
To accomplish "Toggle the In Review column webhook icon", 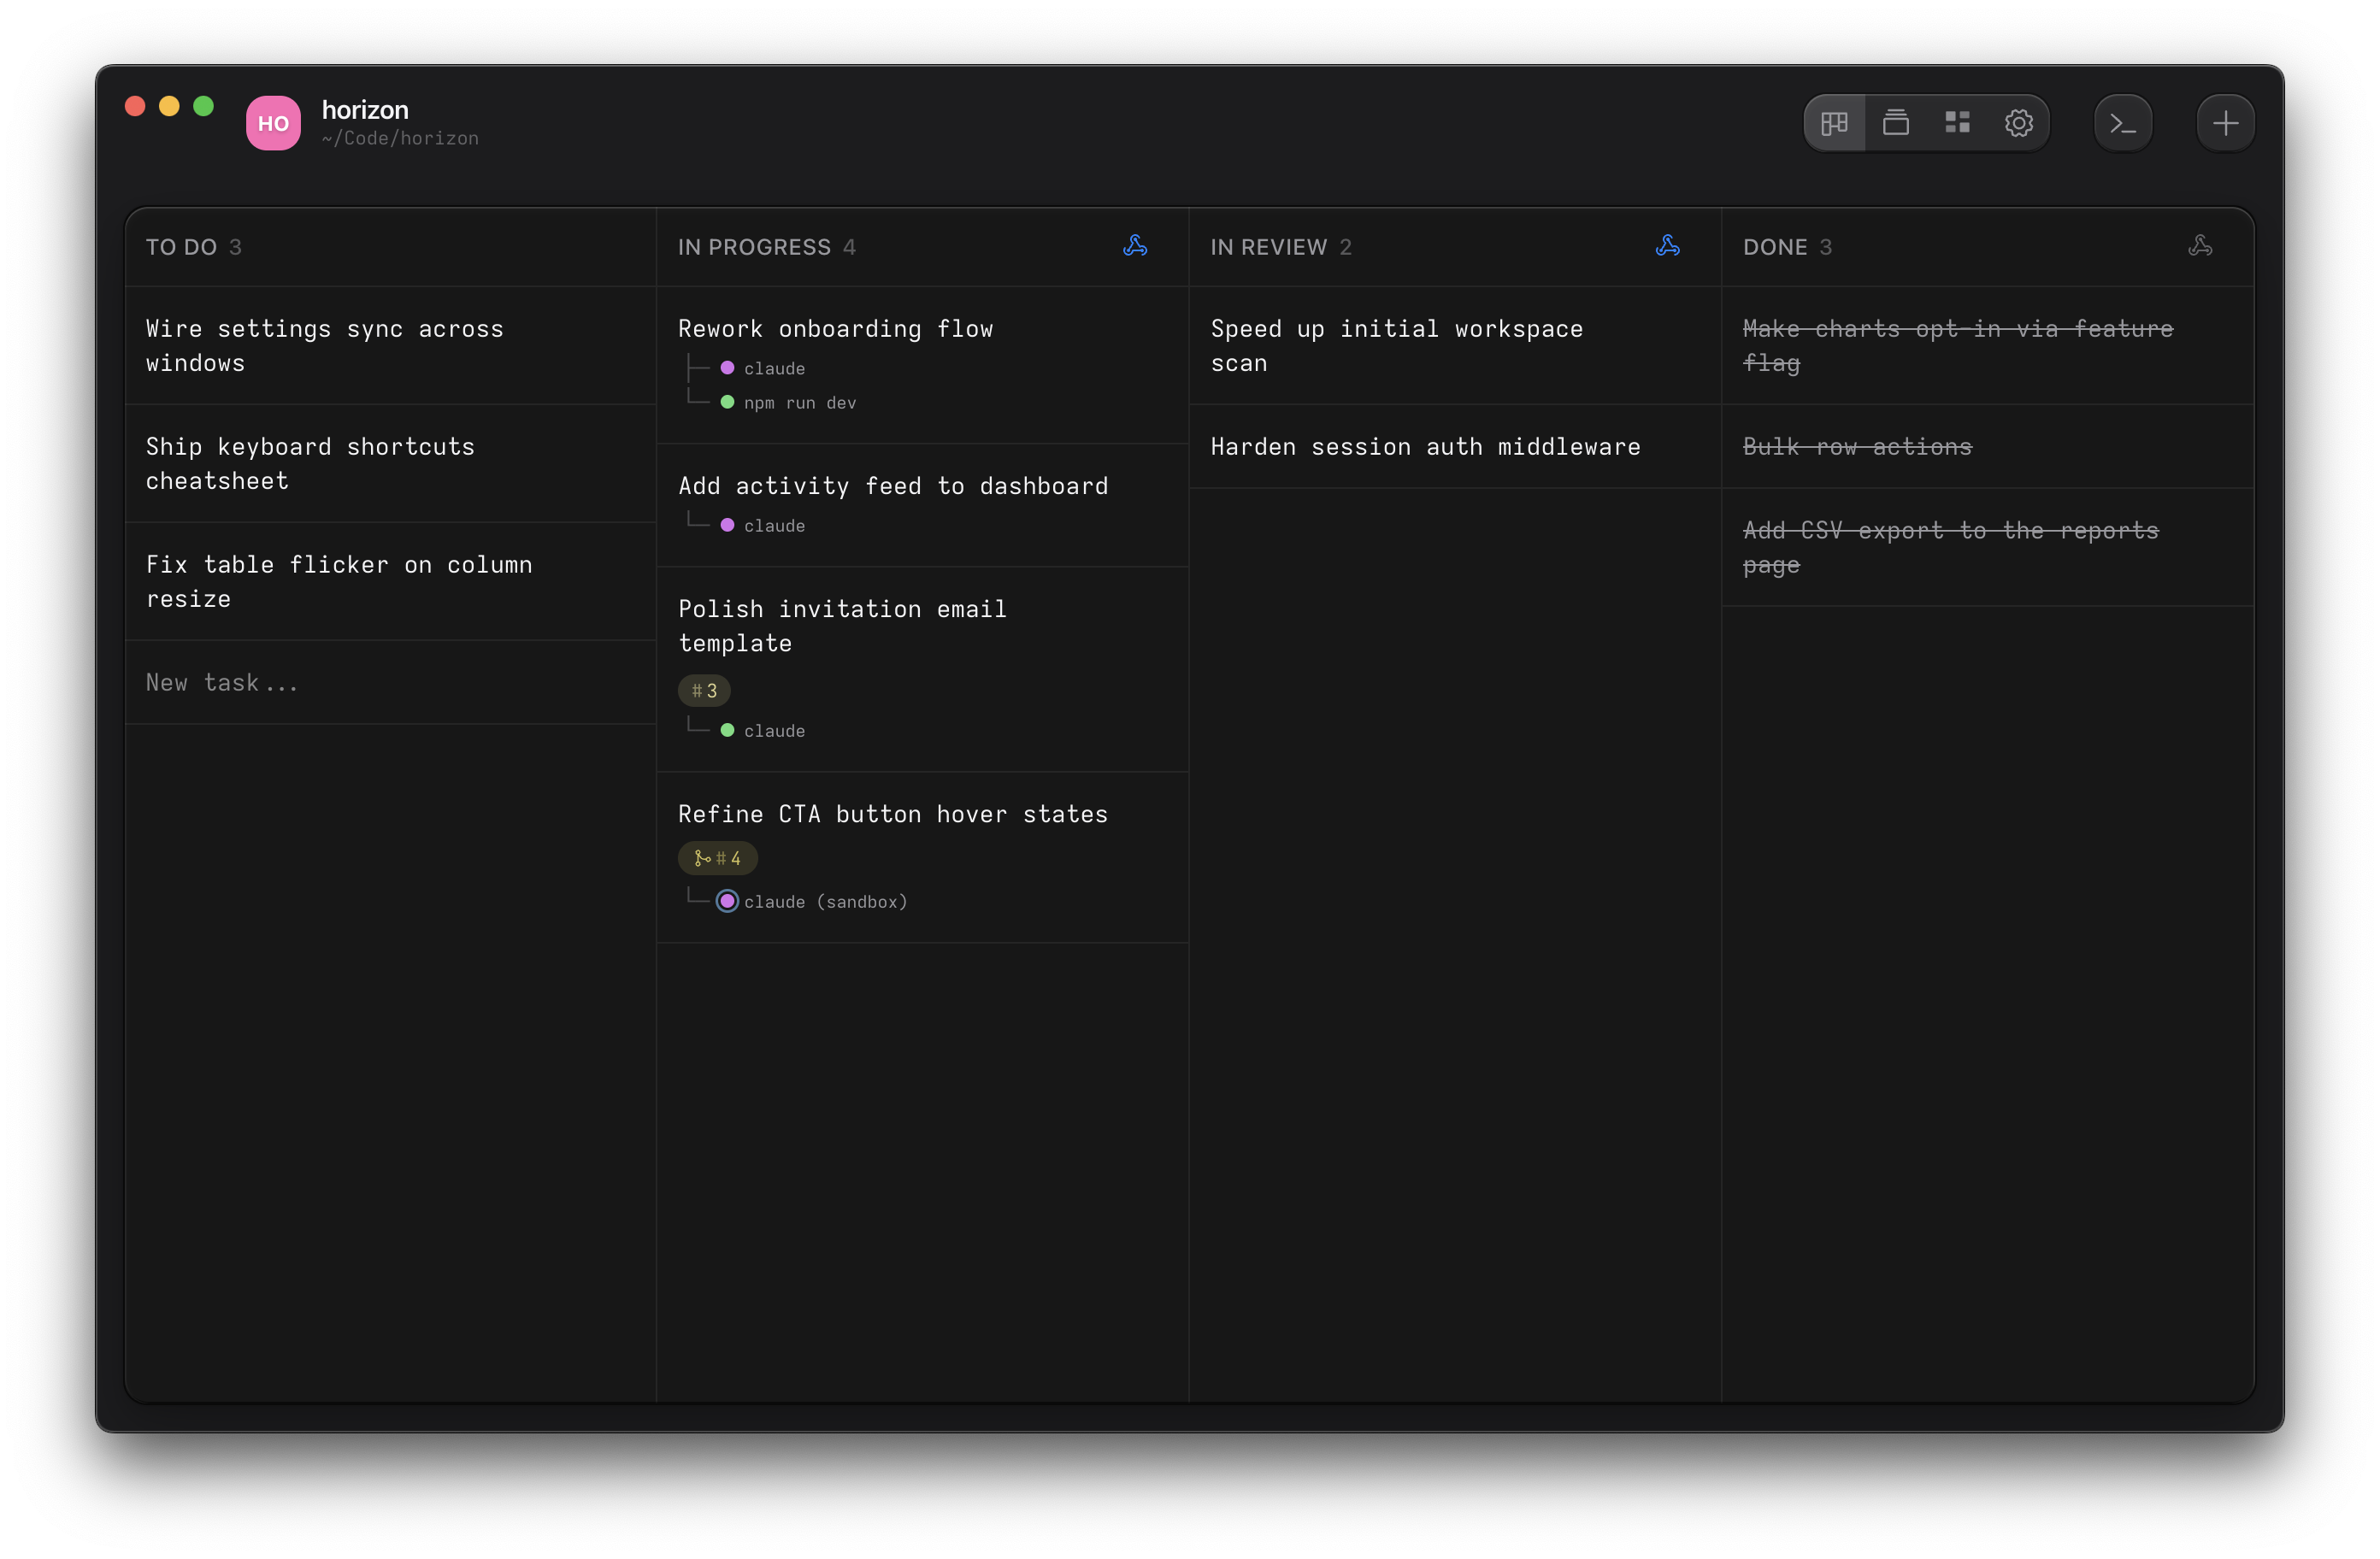I will pos(1667,246).
